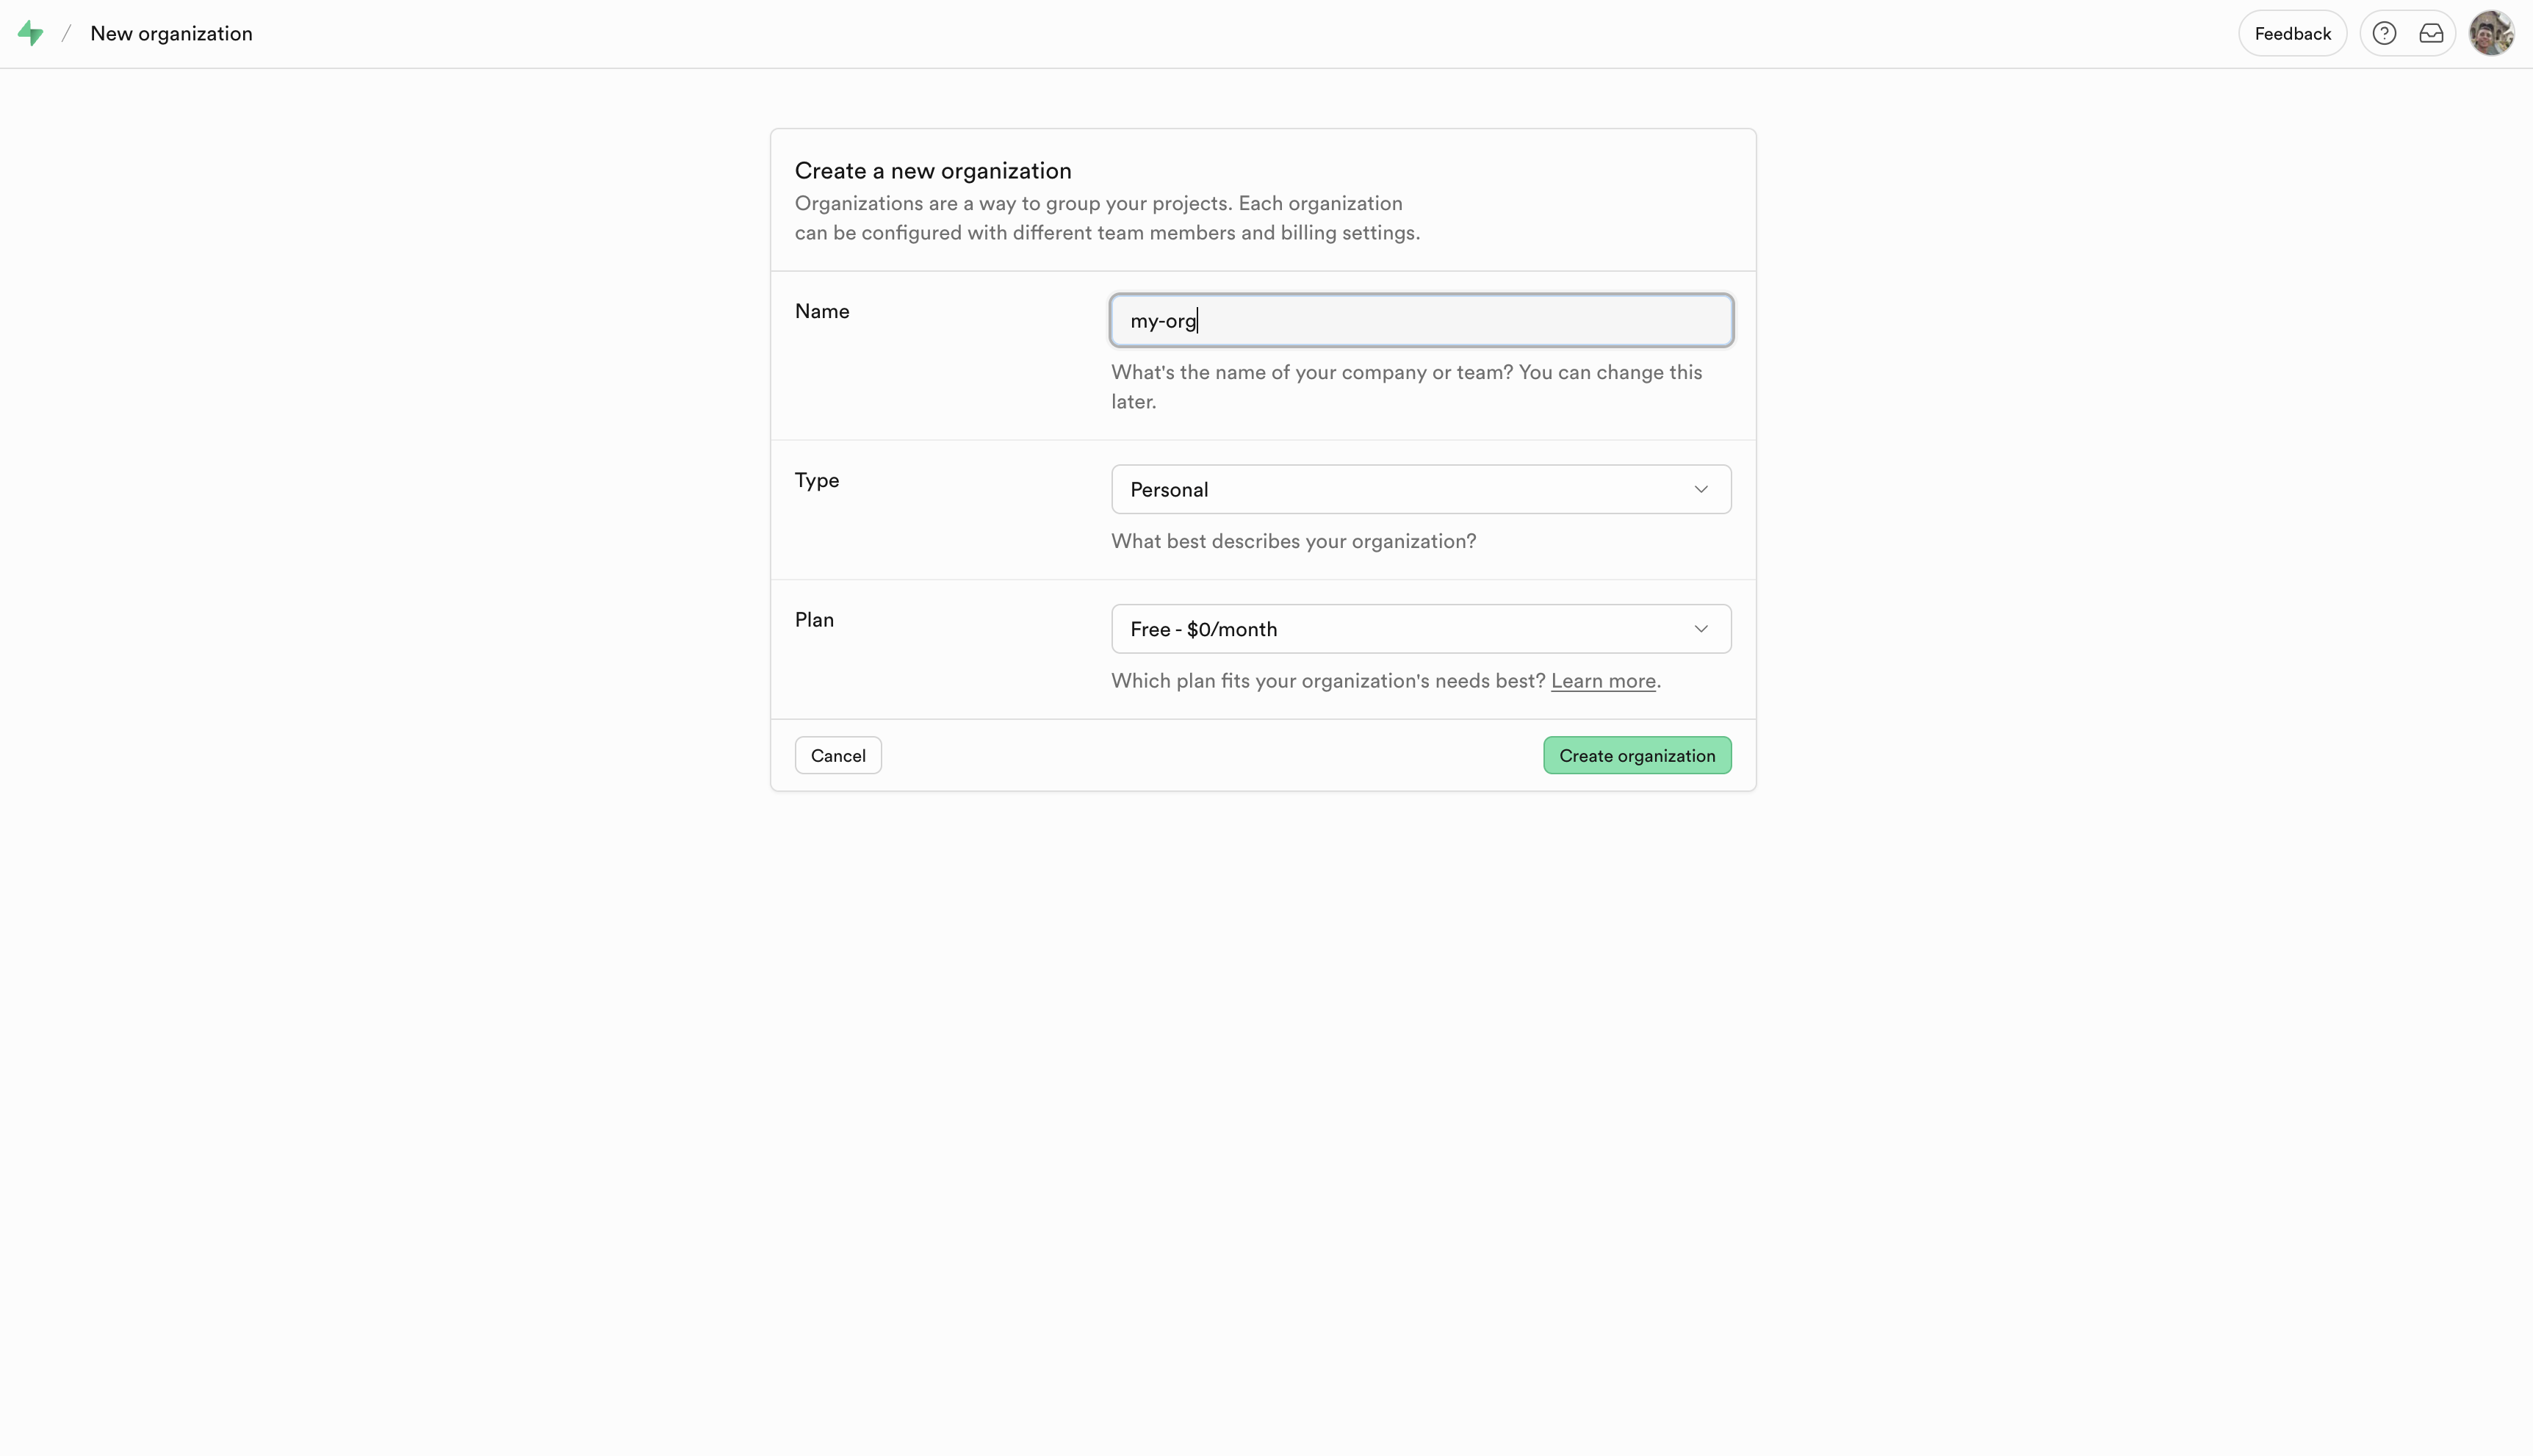Open the notifications inbox icon
Screen dimensions: 2533x1456
click(x=2431, y=32)
